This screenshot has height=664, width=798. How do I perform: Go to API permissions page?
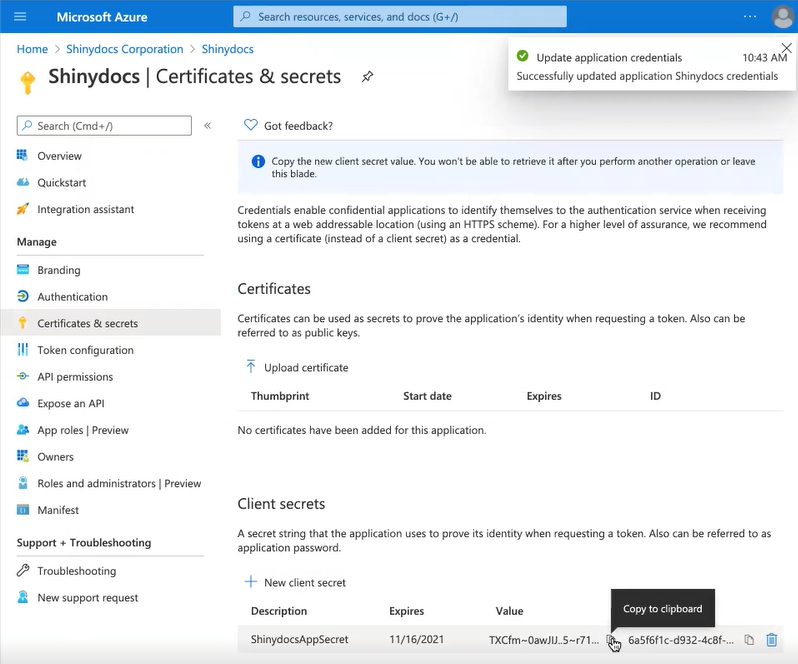click(x=75, y=377)
